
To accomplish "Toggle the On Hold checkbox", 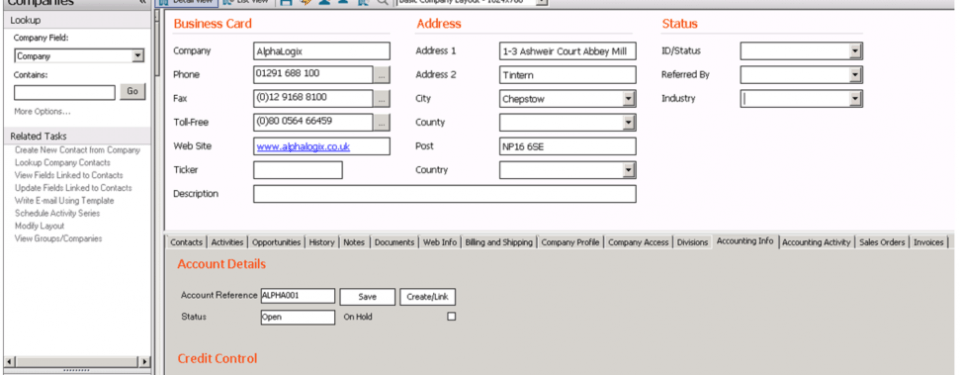I will (452, 317).
